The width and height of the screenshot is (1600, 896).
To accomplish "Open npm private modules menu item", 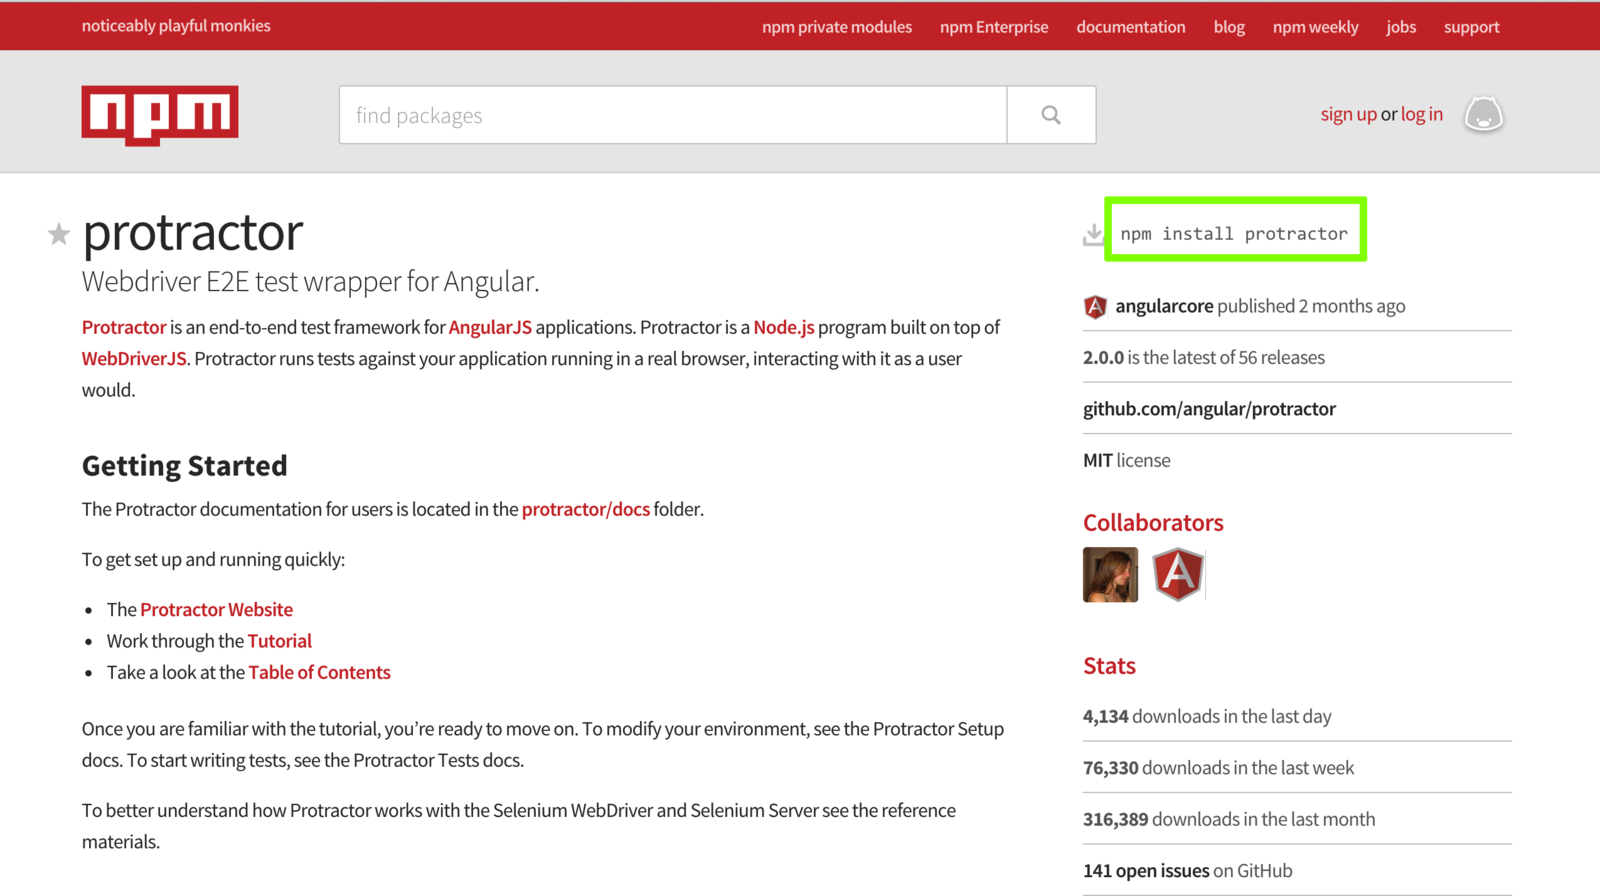I will [x=837, y=27].
